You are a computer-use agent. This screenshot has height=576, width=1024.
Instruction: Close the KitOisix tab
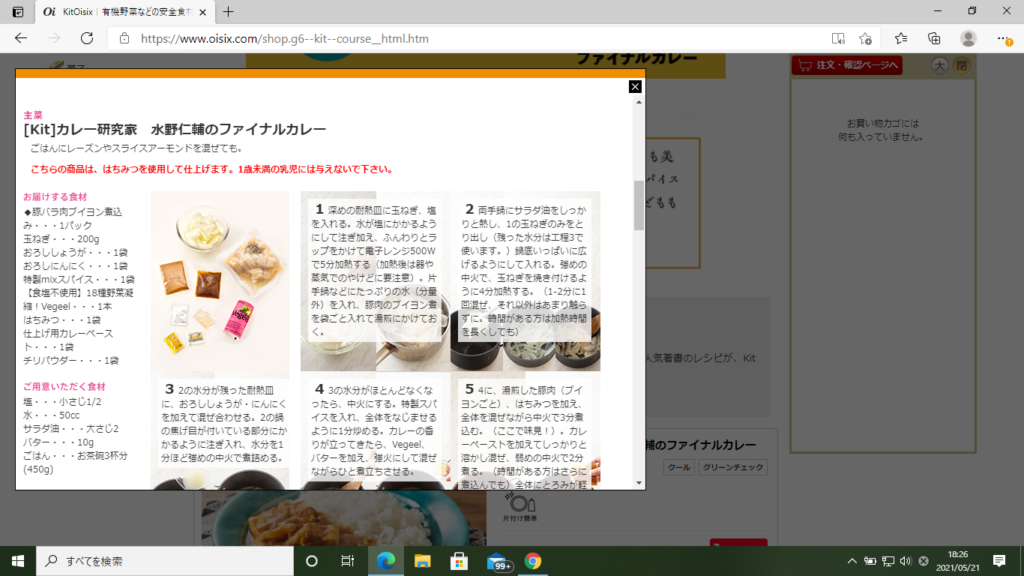pyautogui.click(x=202, y=12)
